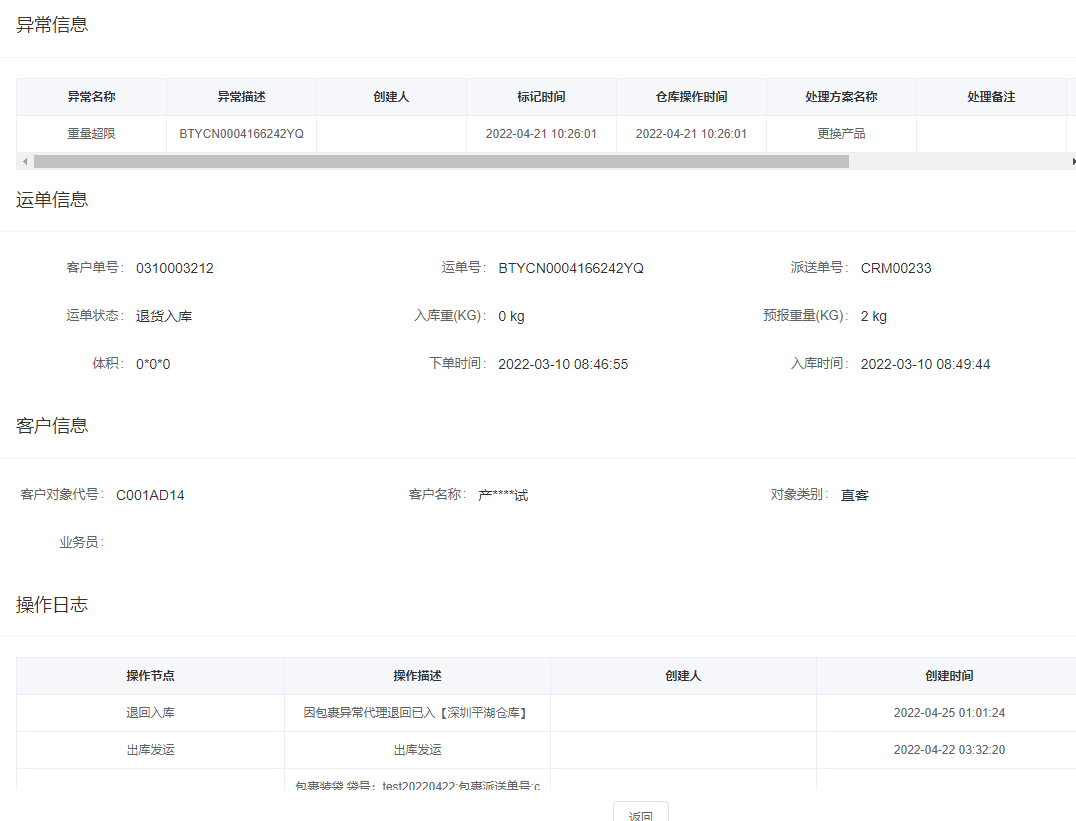Click the 更换产品 cell in the exception row
Viewport: 1076px width, 821px height.
tap(841, 134)
